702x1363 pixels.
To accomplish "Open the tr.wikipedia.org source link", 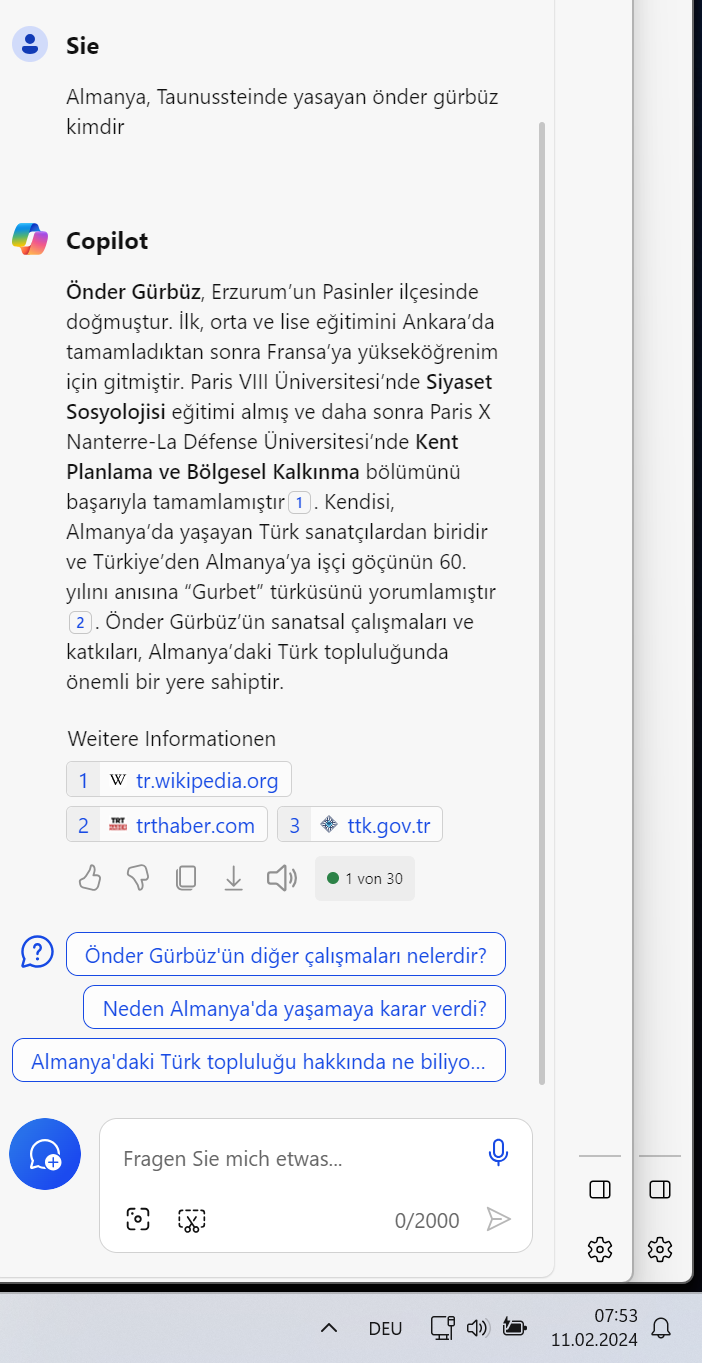I will click(179, 780).
